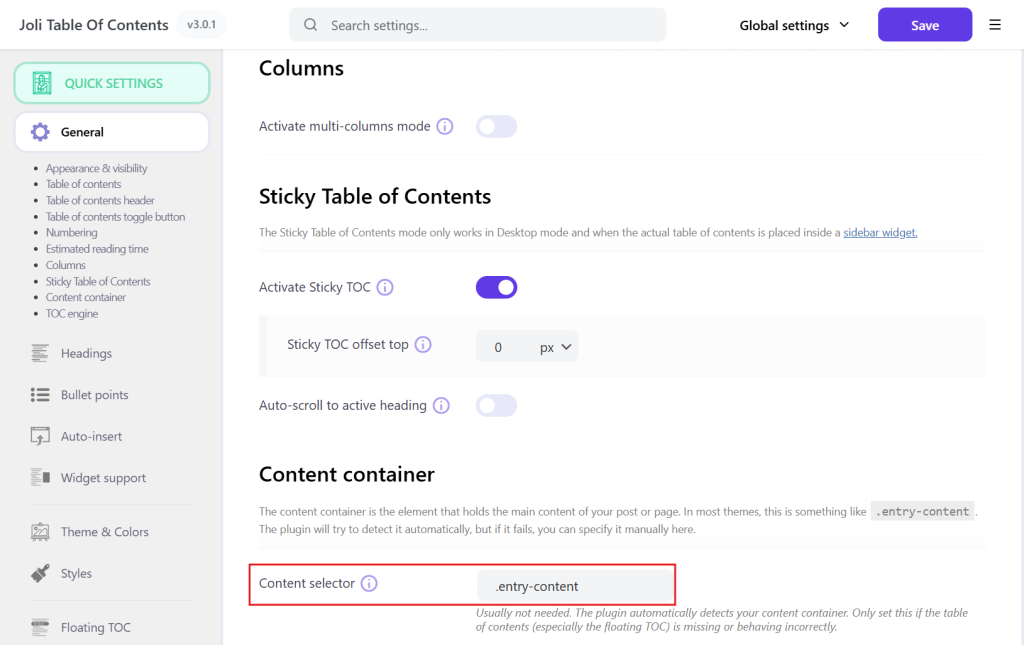Click info icon beside Sticky TOC offset top

click(x=423, y=345)
